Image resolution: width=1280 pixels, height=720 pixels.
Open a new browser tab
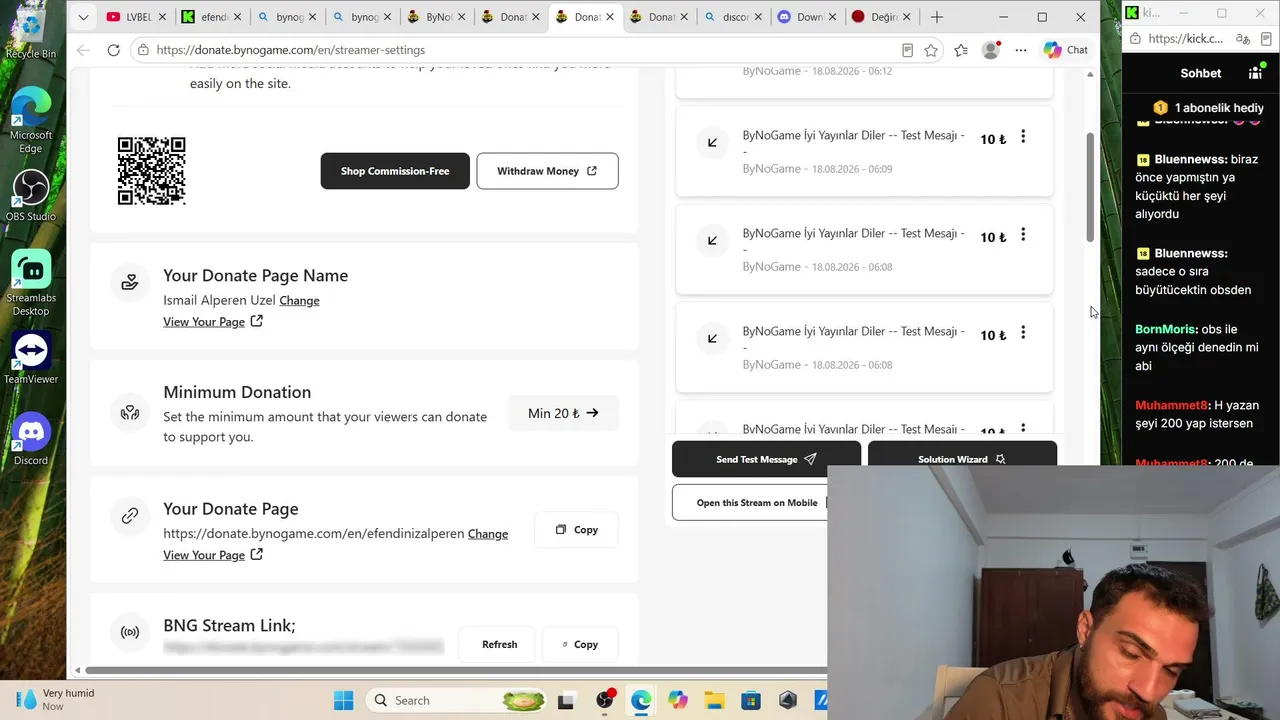[937, 17]
